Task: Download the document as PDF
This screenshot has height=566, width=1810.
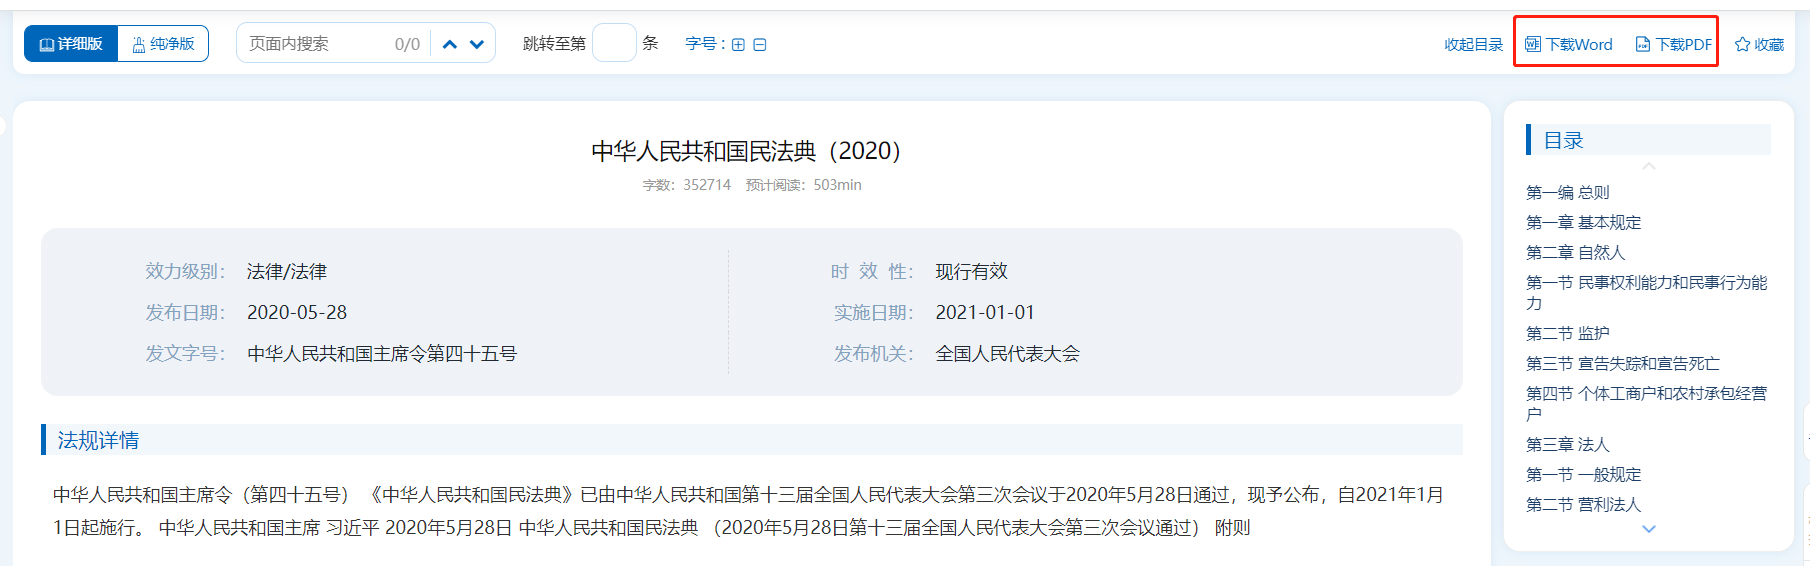Action: coord(1673,44)
